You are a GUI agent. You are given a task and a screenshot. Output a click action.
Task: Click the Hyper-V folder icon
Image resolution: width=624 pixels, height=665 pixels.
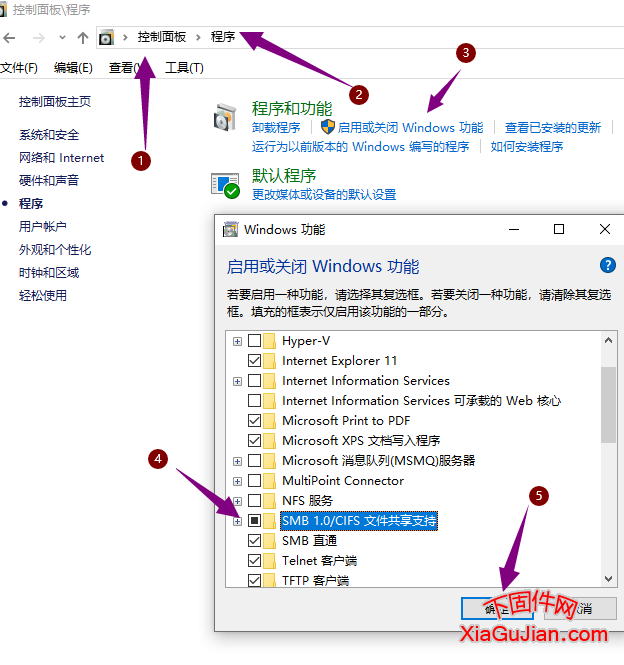point(269,341)
